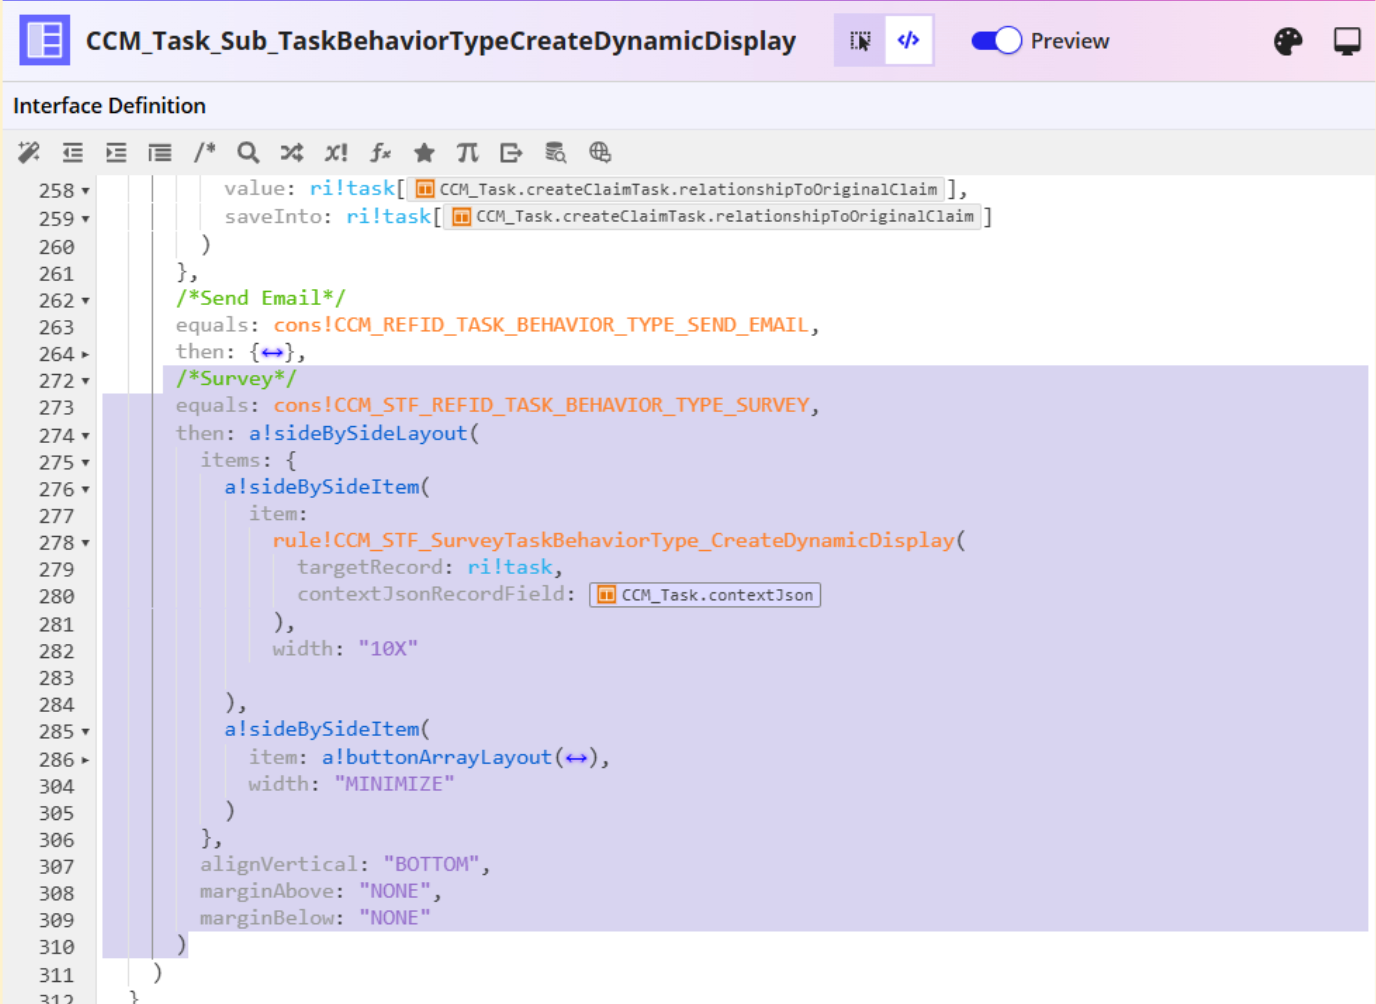Click line number 310 in the gutter

click(x=56, y=947)
